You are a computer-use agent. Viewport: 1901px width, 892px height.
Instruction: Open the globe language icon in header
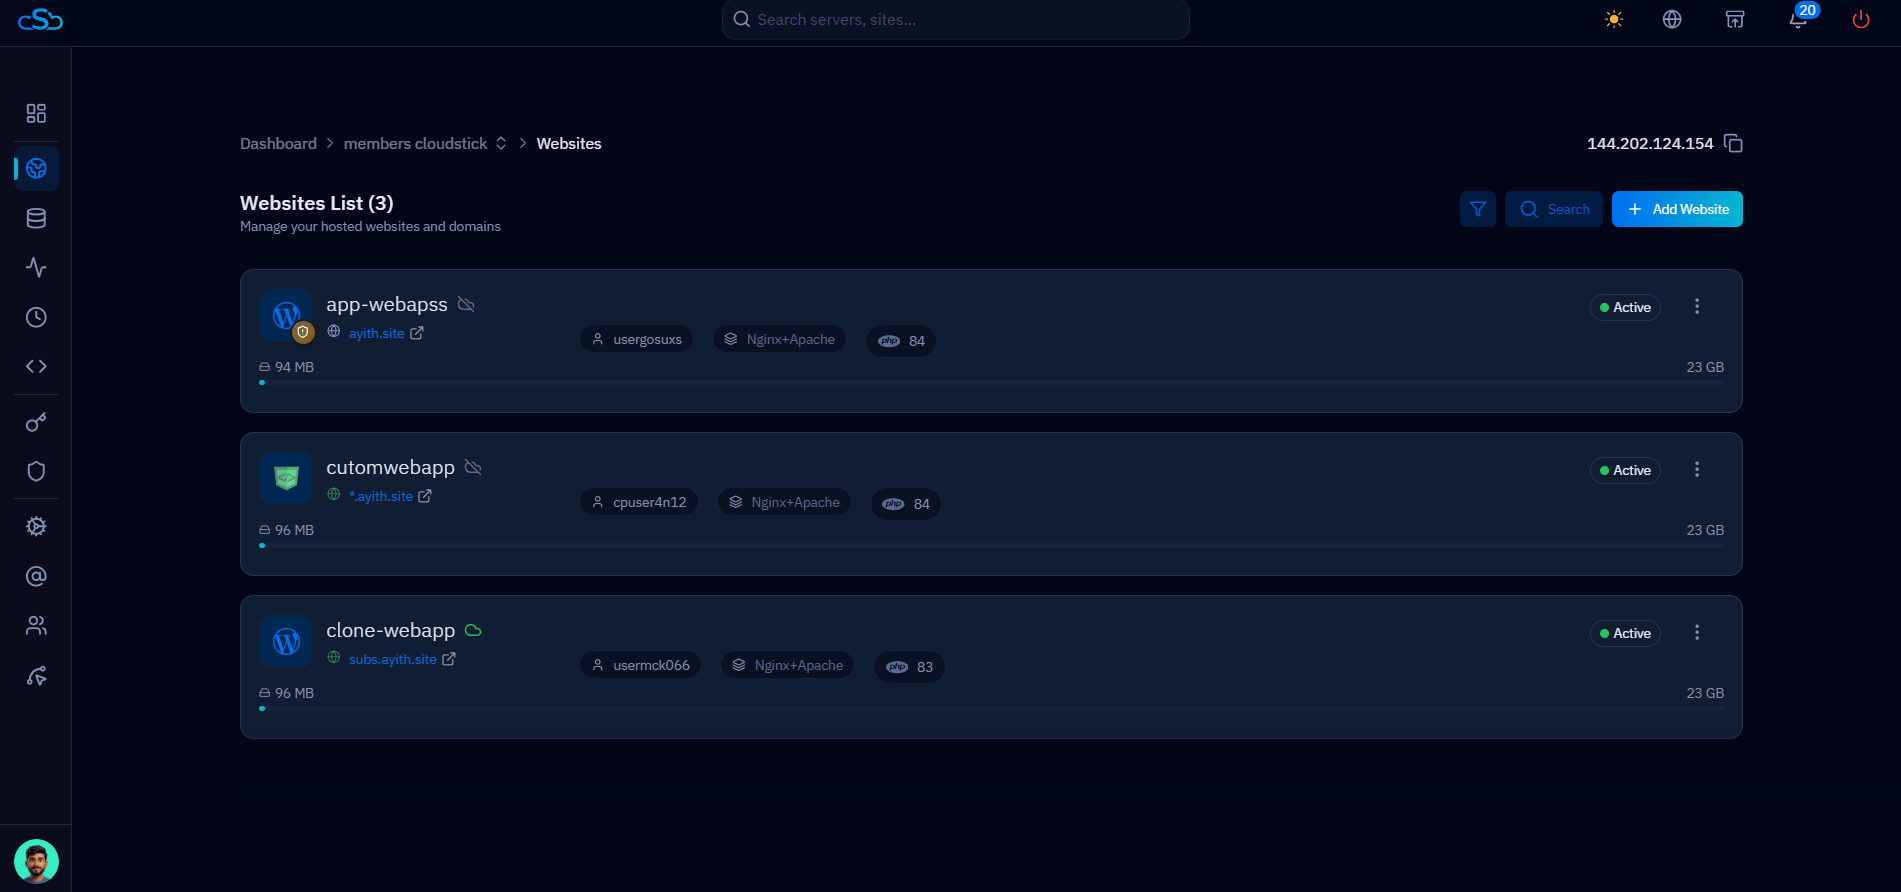click(x=1672, y=19)
